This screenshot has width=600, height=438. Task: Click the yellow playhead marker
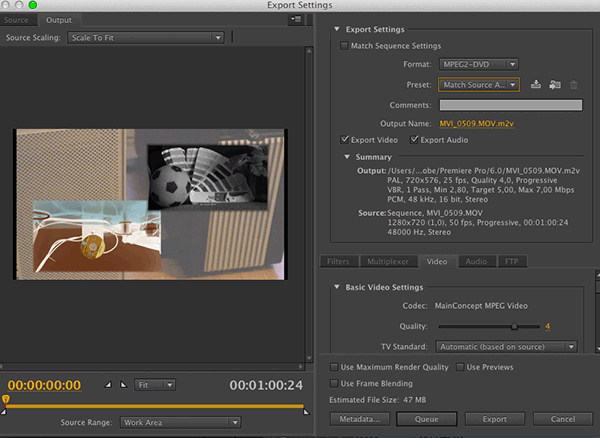[x=5, y=399]
